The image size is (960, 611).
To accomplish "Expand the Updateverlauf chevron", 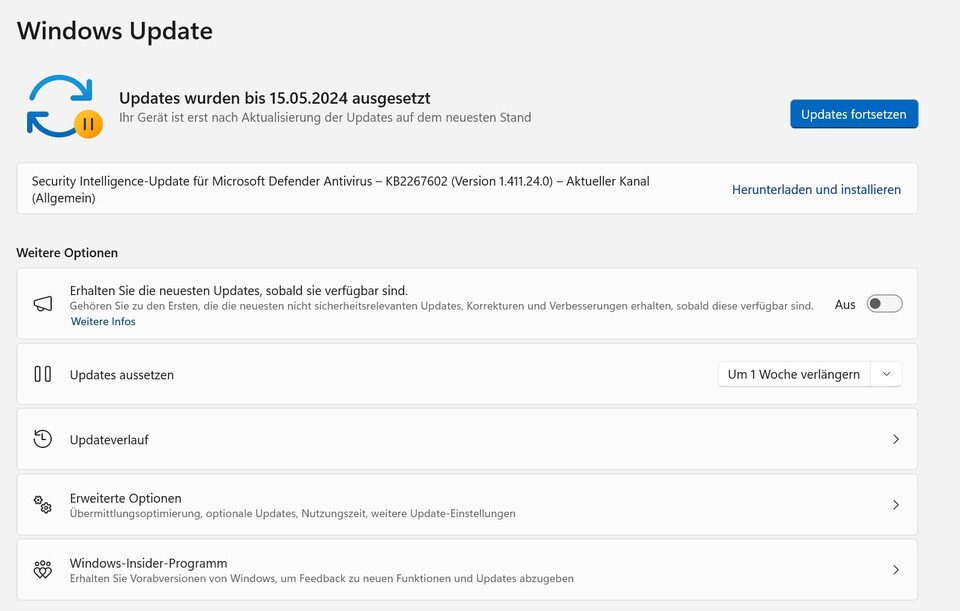I will [x=895, y=439].
